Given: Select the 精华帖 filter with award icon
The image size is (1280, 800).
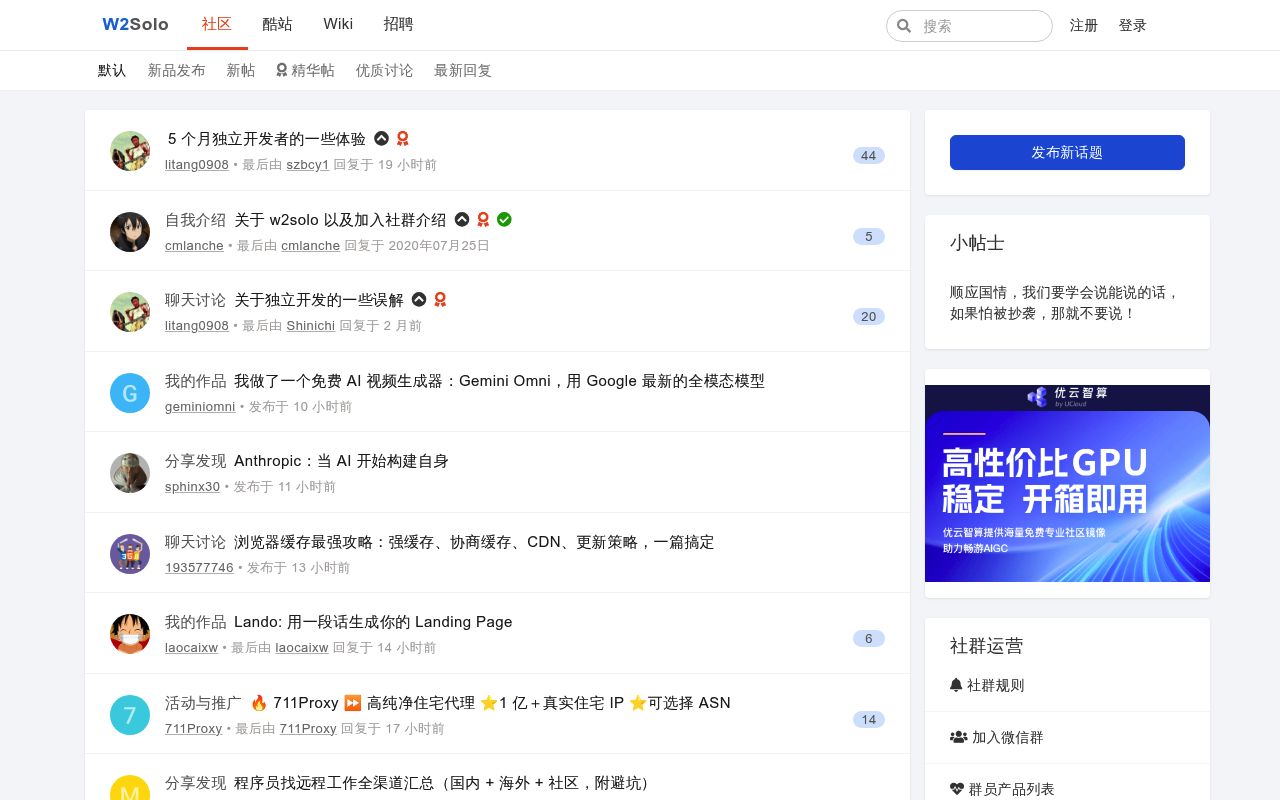Looking at the screenshot, I should [305, 70].
